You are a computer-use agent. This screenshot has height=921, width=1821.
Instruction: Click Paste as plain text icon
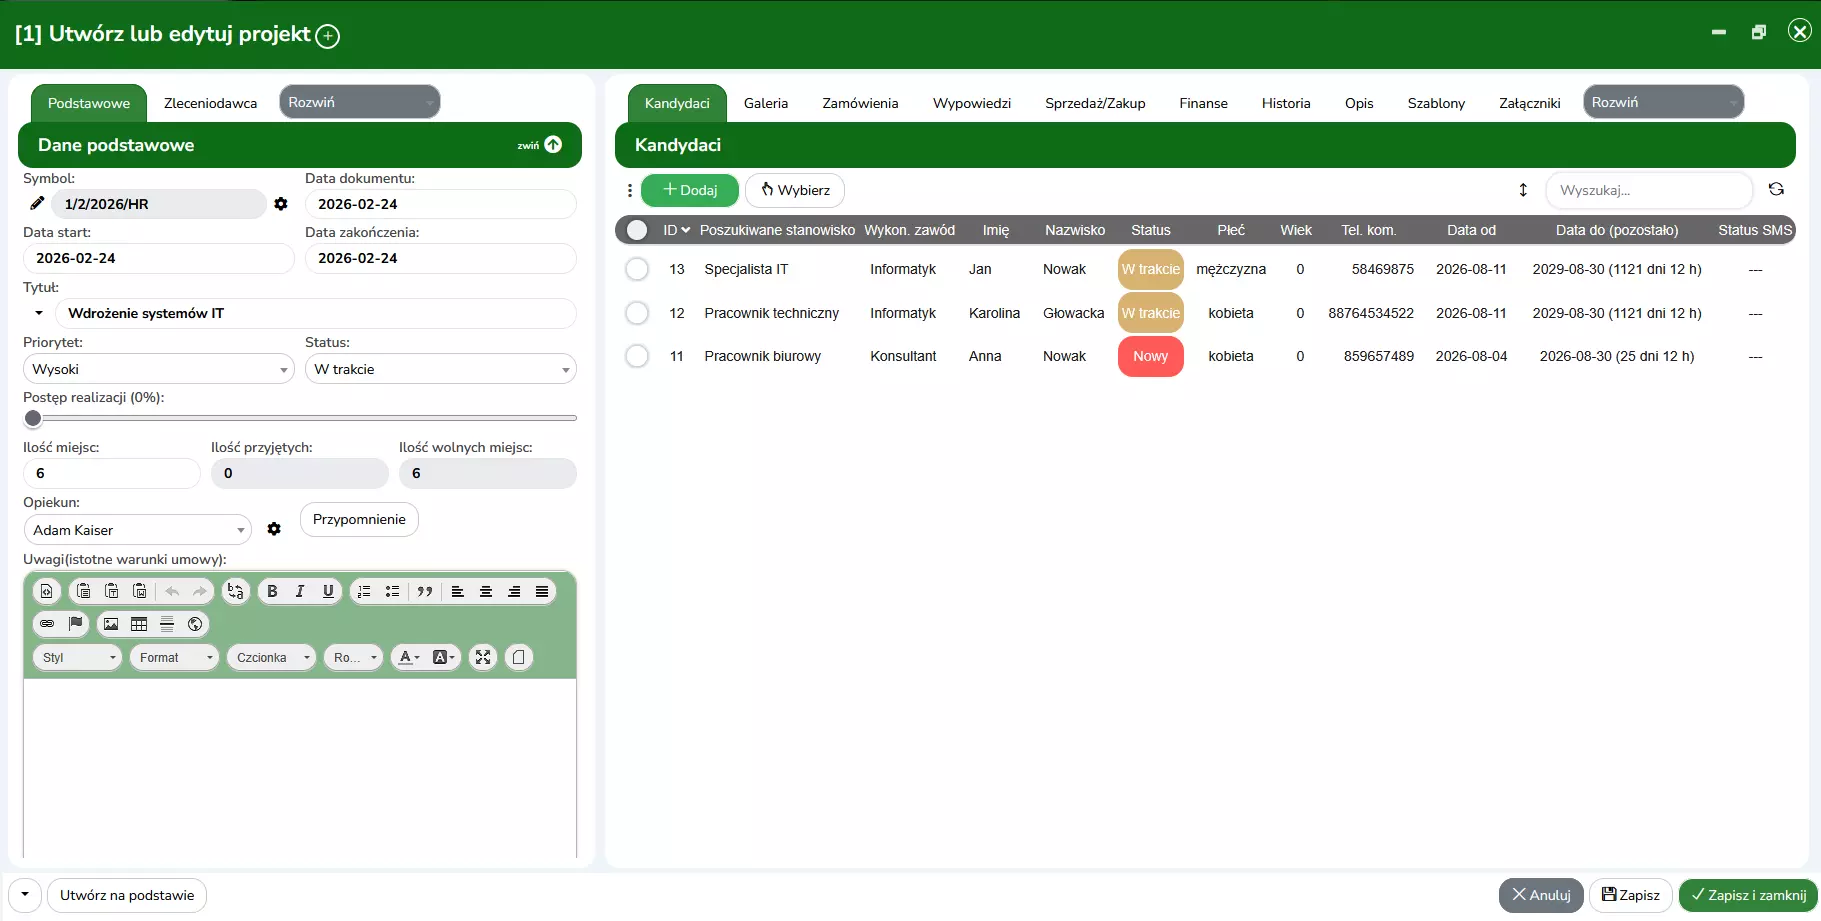(x=112, y=591)
